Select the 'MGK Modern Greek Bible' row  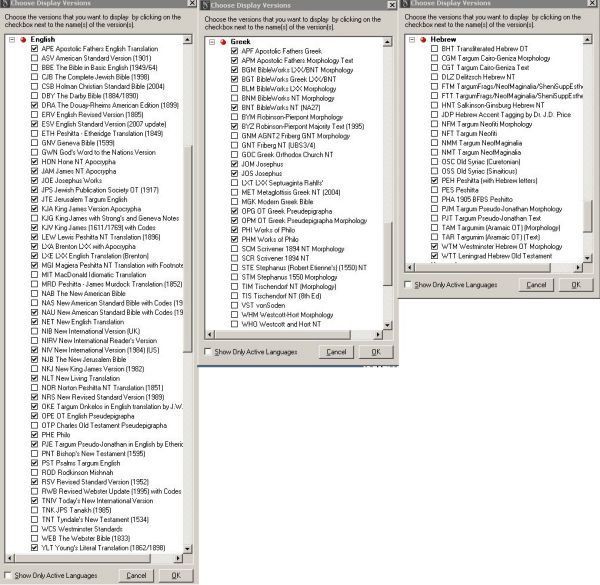click(277, 202)
